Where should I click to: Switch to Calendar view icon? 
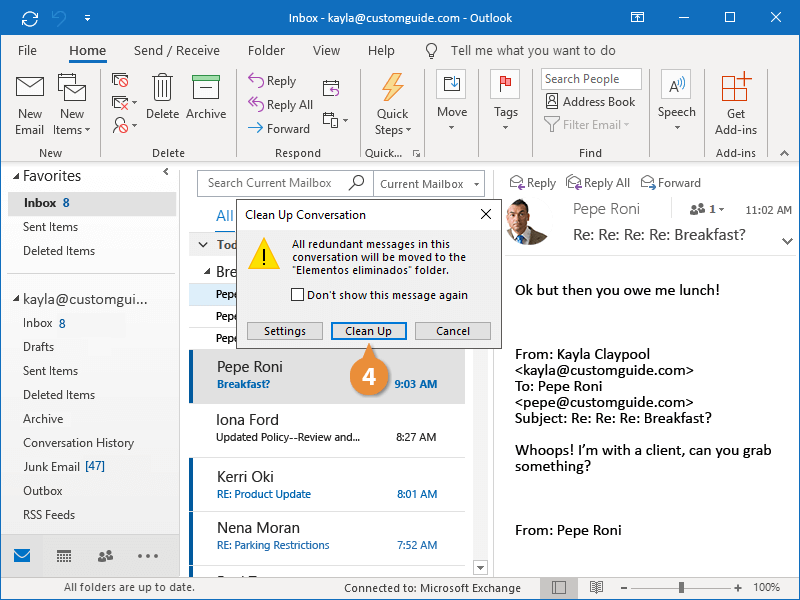pos(64,556)
